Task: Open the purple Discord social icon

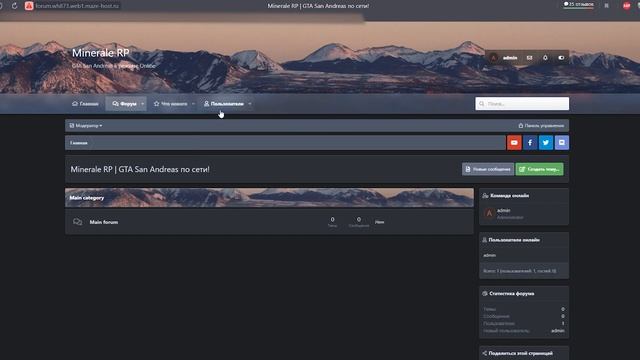Action: point(562,142)
